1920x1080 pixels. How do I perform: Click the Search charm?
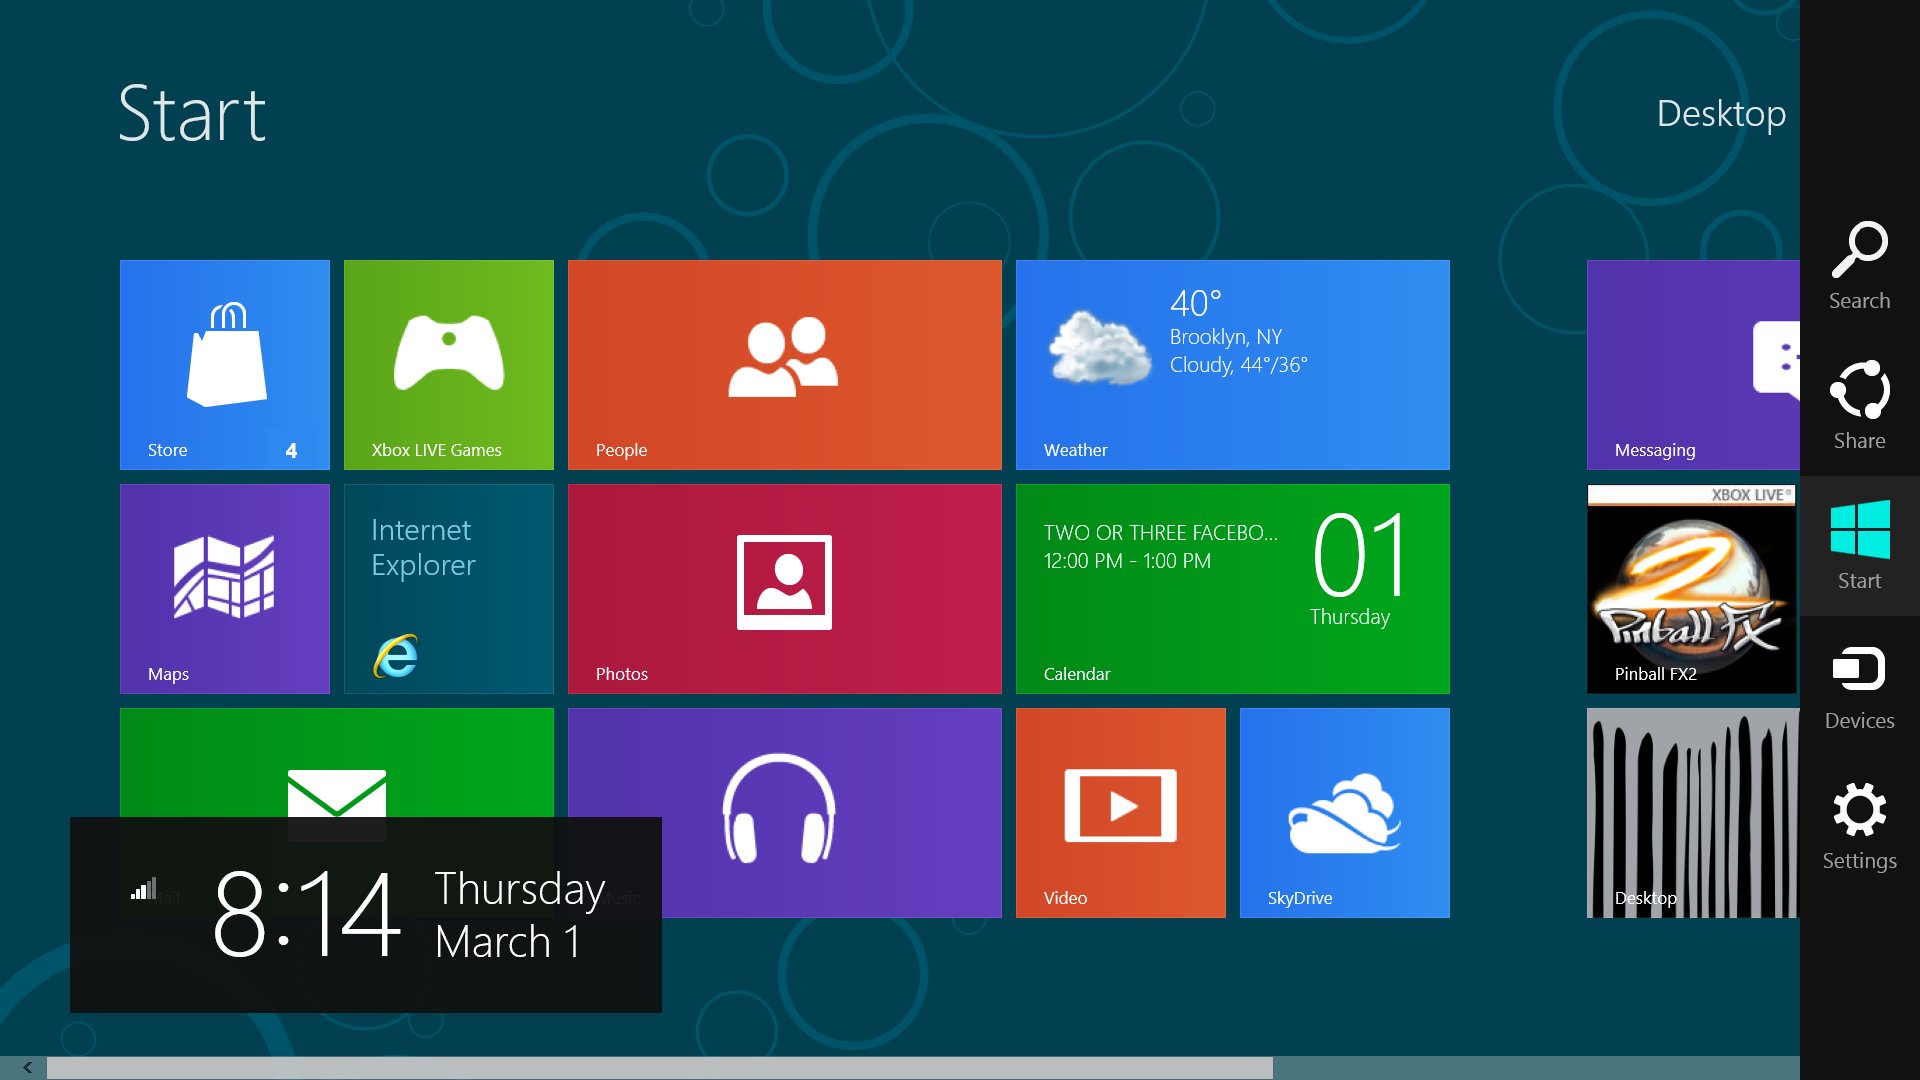[x=1859, y=266]
